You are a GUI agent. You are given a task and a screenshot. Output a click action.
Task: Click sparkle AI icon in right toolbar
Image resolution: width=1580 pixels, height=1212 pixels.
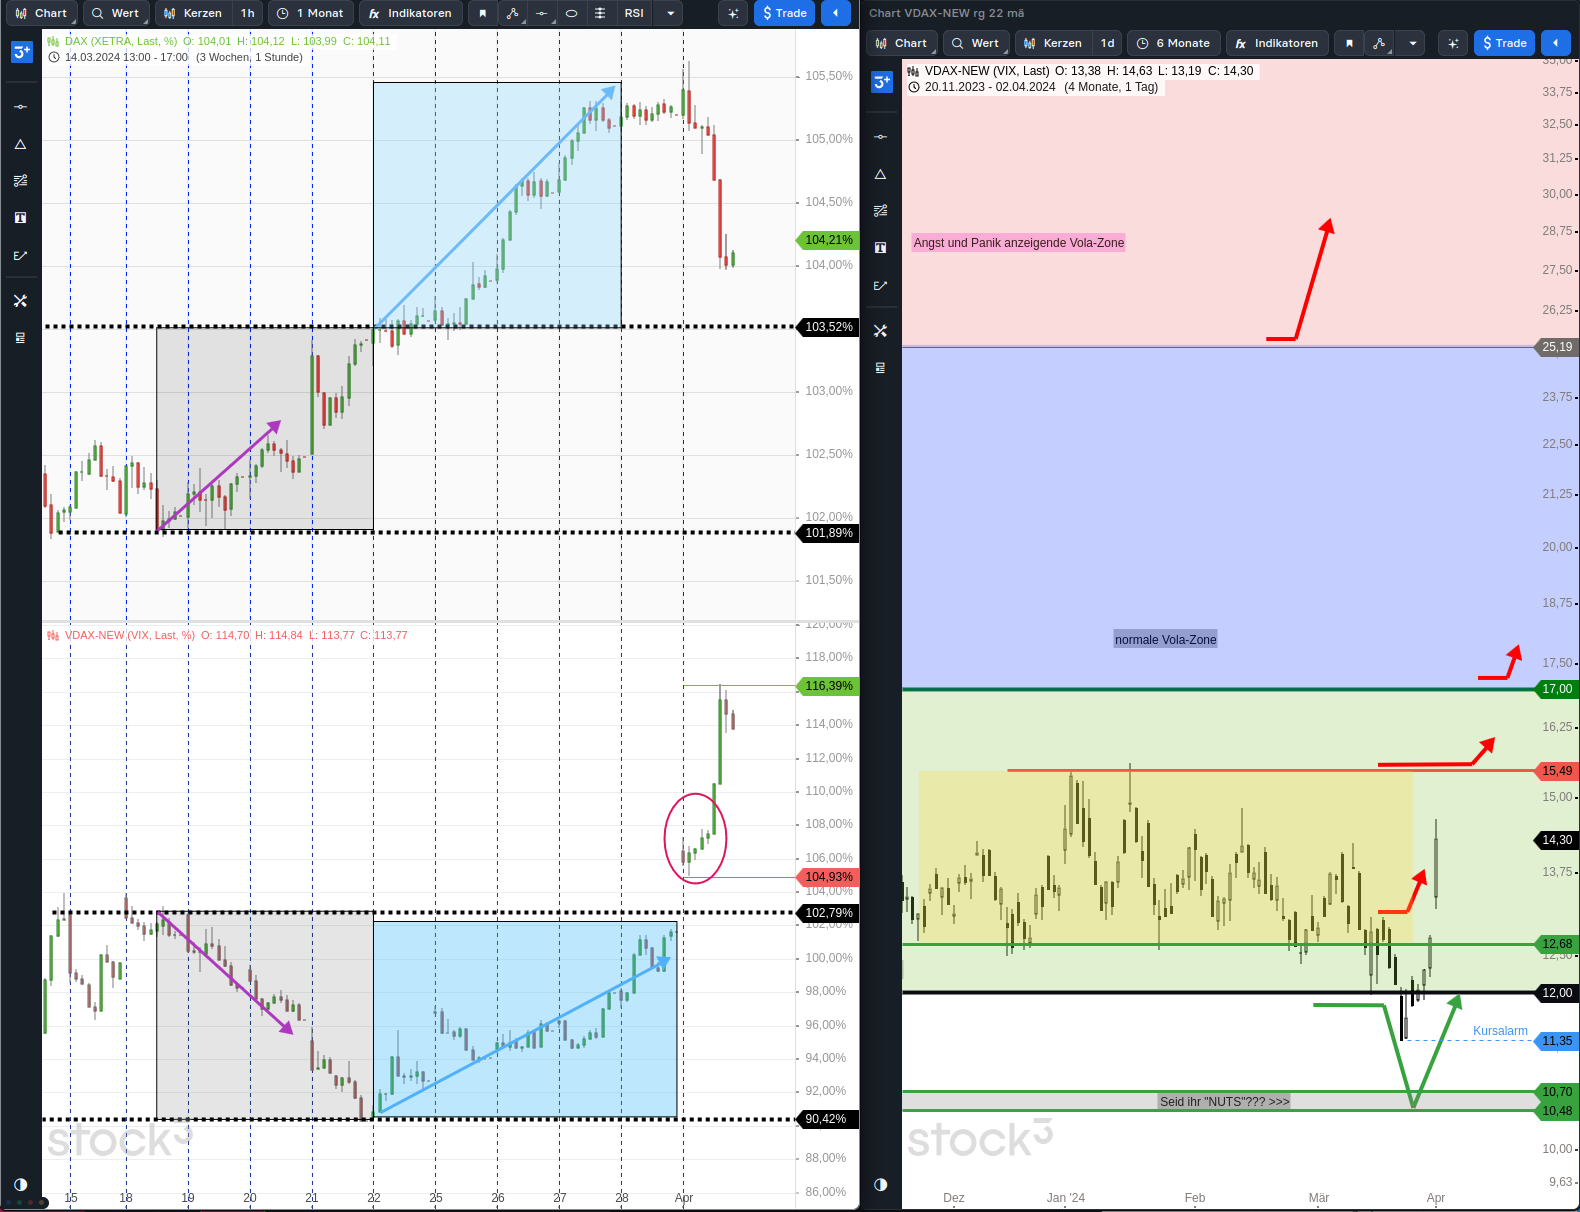click(1453, 43)
